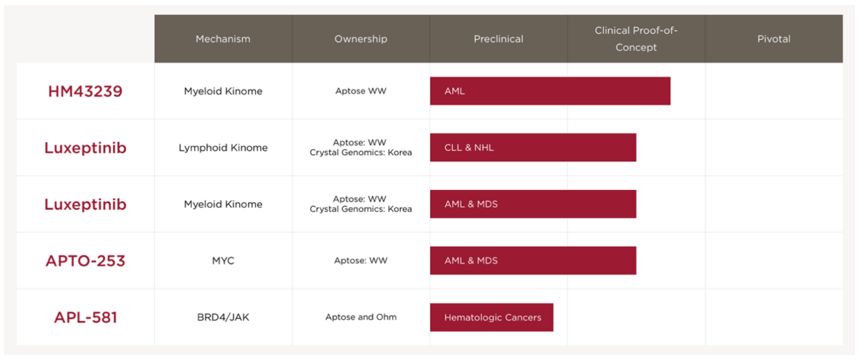Select the Aptose and Ohm ownership cell
The image size is (864, 361).
point(360,317)
